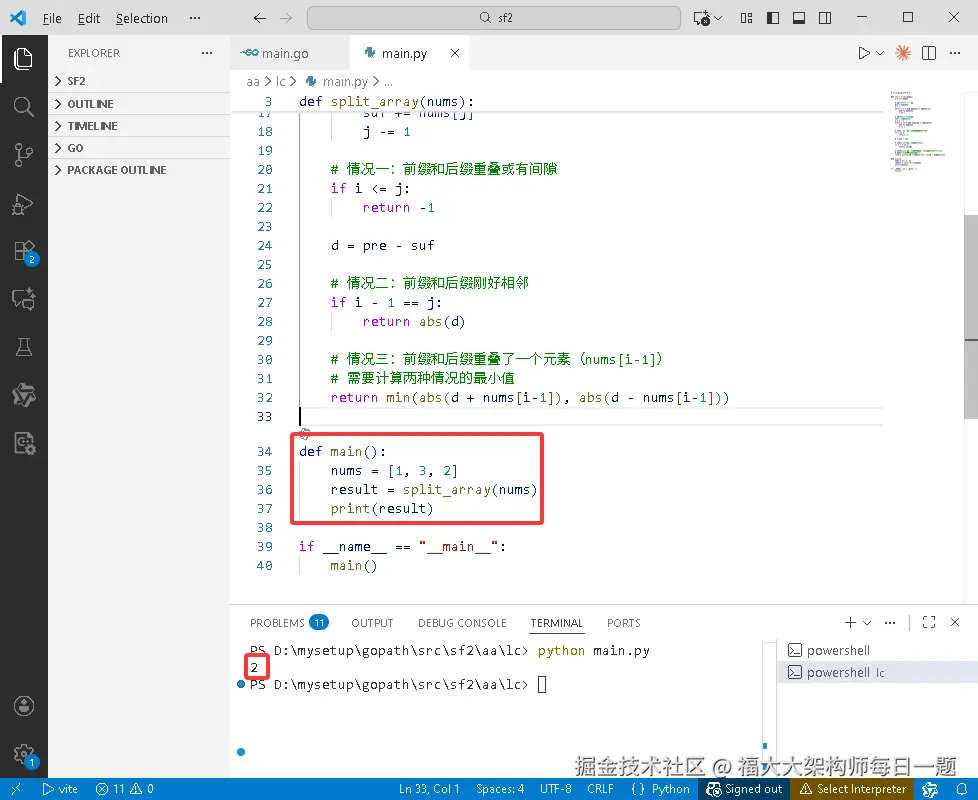Open the Selection menu
The image size is (978, 800).
pyautogui.click(x=142, y=18)
